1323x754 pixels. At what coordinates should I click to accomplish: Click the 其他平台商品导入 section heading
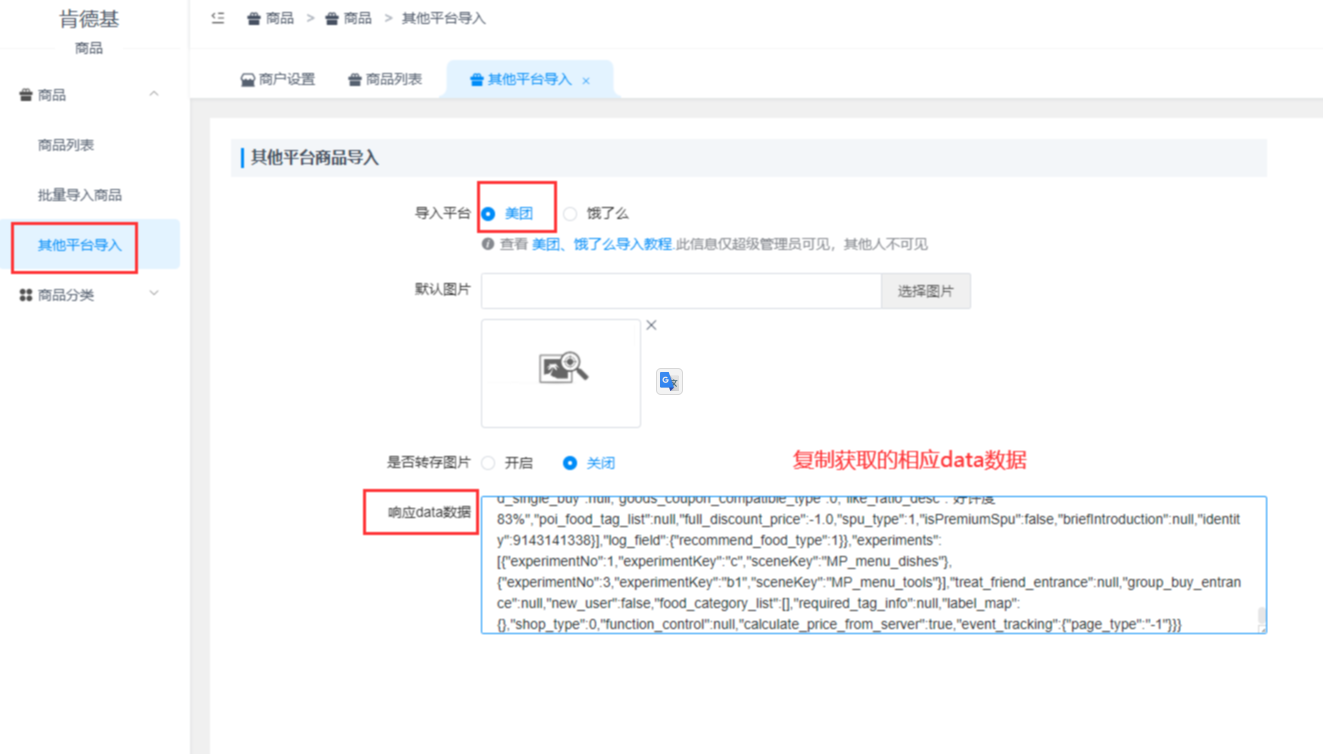point(315,158)
